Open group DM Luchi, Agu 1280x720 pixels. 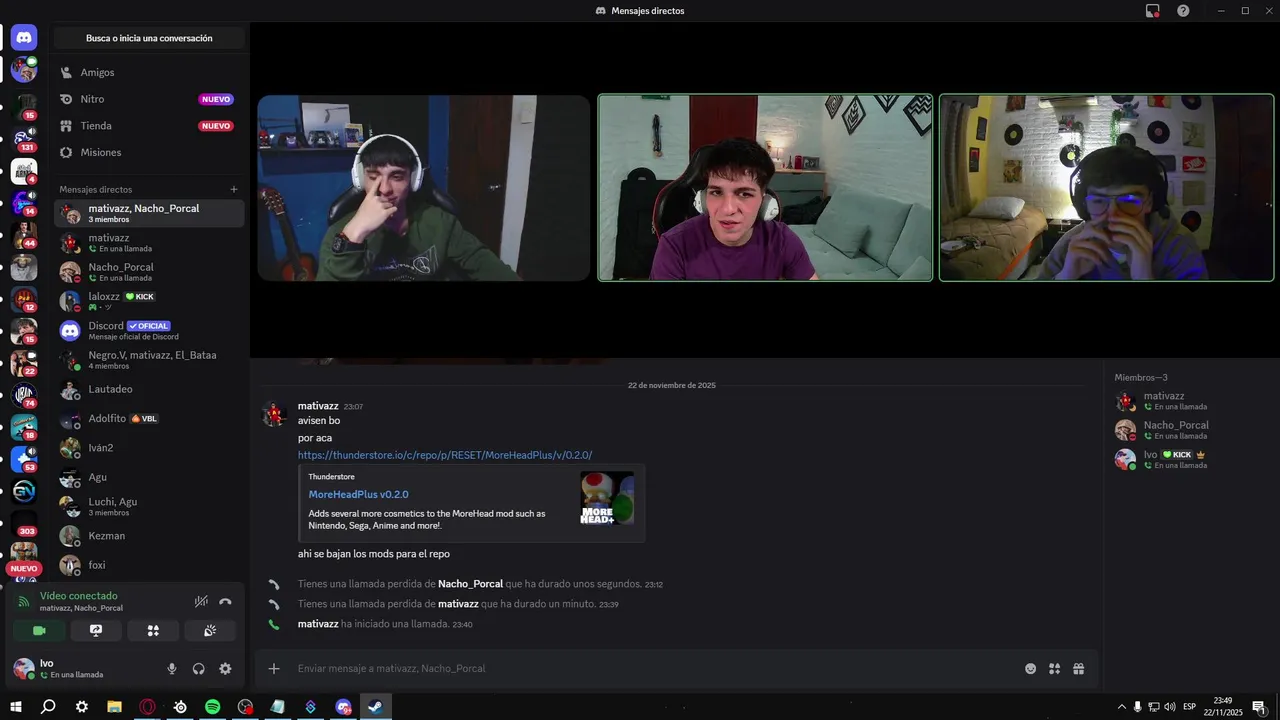pyautogui.click(x=149, y=506)
